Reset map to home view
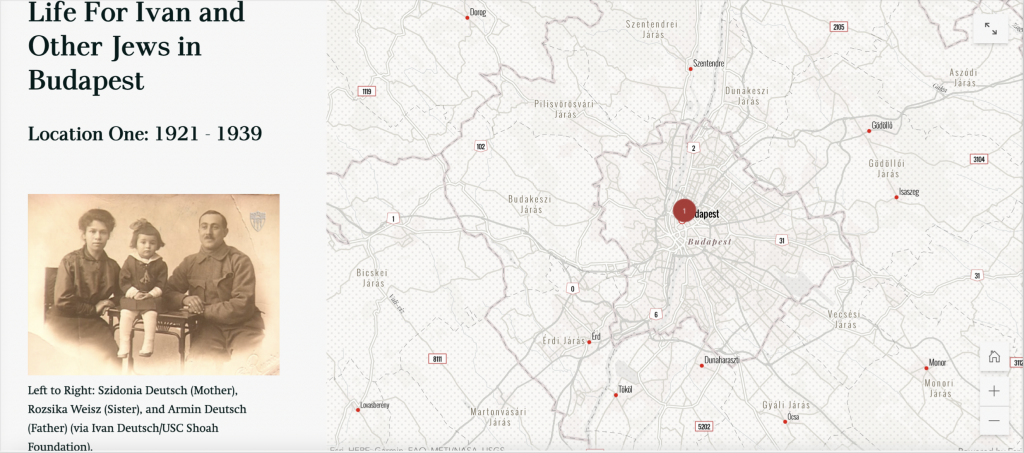 coord(994,357)
